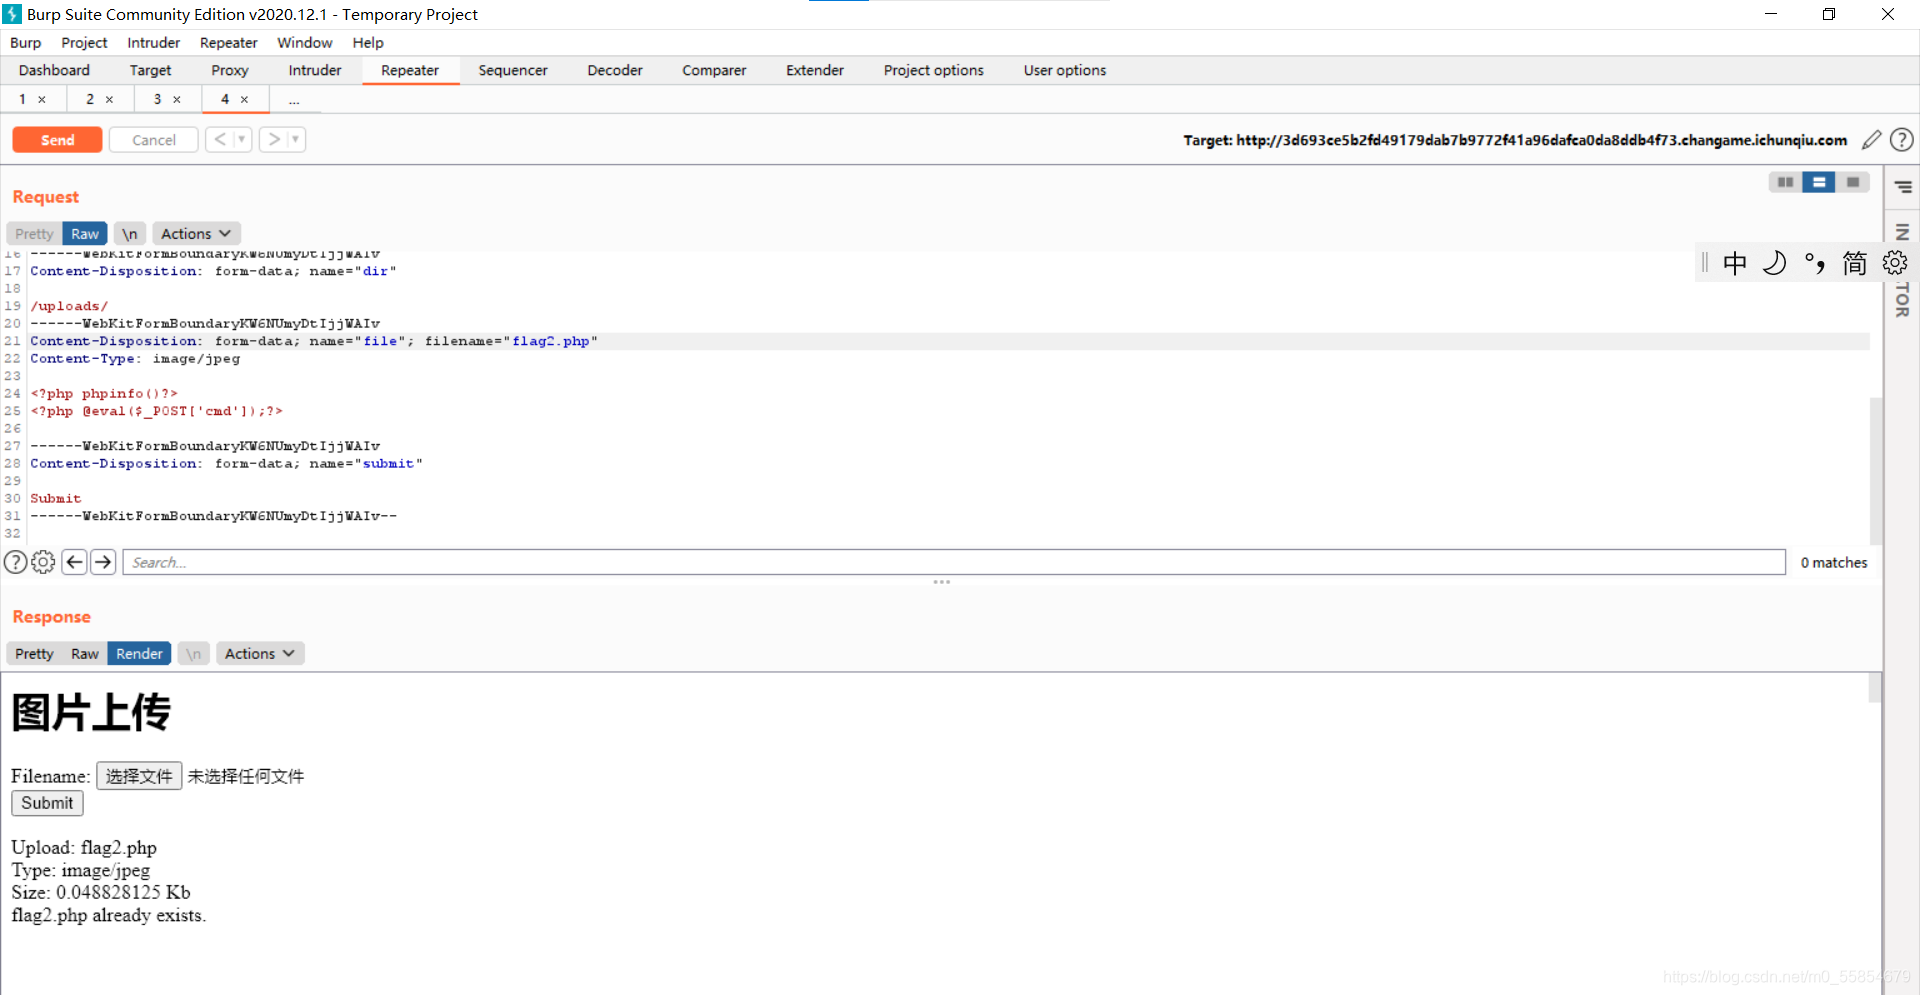Open request search settings gear
1920x995 pixels.
pyautogui.click(x=43, y=562)
